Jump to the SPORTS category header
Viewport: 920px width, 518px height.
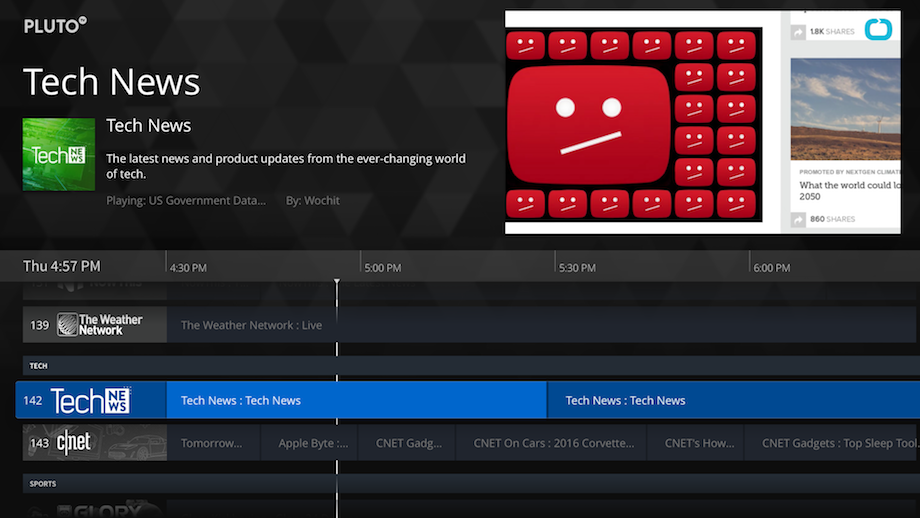[42, 484]
